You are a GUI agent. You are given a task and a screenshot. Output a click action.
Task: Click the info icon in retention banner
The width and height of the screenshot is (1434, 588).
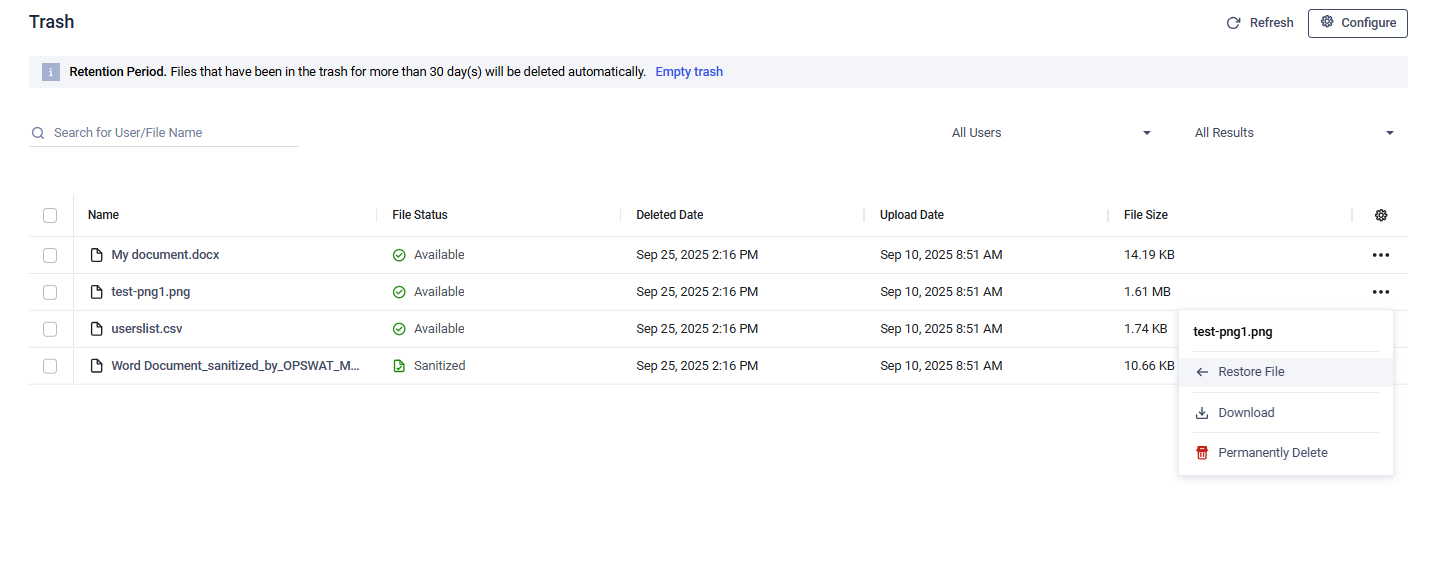51,72
